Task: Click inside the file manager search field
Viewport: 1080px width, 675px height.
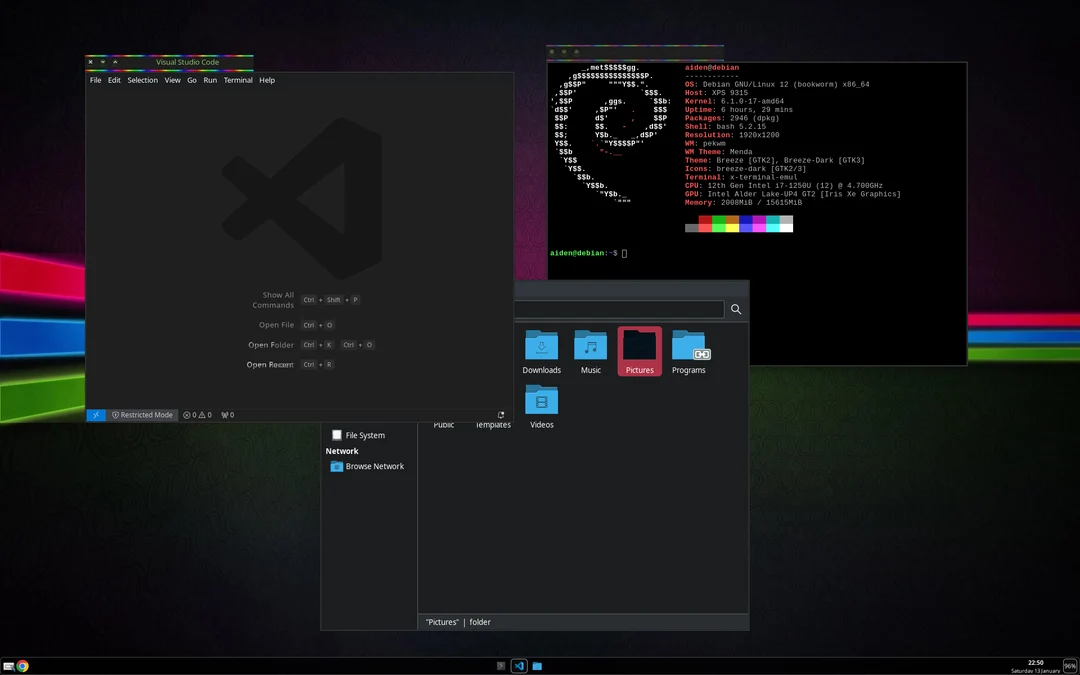Action: pos(620,309)
